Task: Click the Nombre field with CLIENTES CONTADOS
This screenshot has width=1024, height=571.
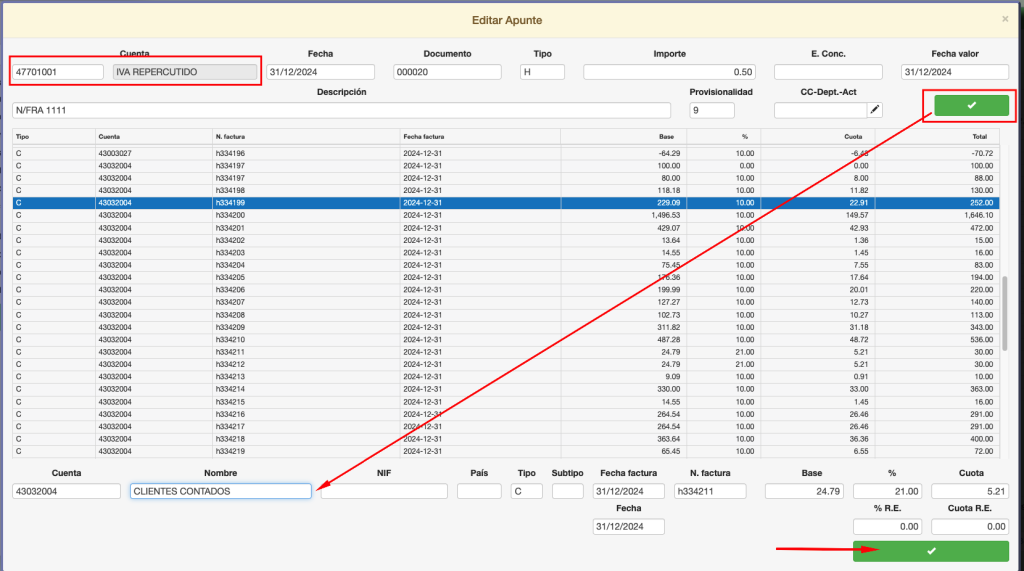Action: [220, 491]
